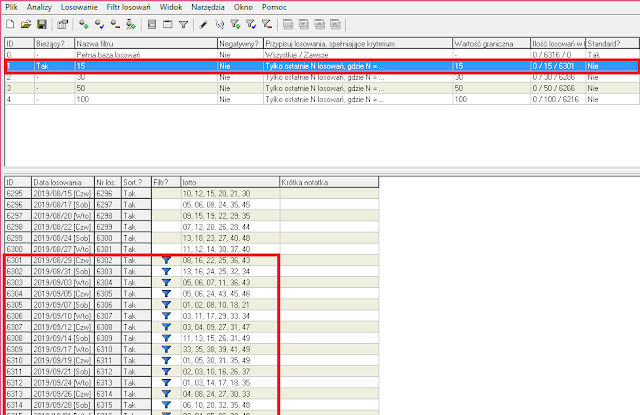Click lotto numbers 08, 16, 22, 25, 36, 43
The width and height of the screenshot is (640, 415).
click(x=230, y=260)
